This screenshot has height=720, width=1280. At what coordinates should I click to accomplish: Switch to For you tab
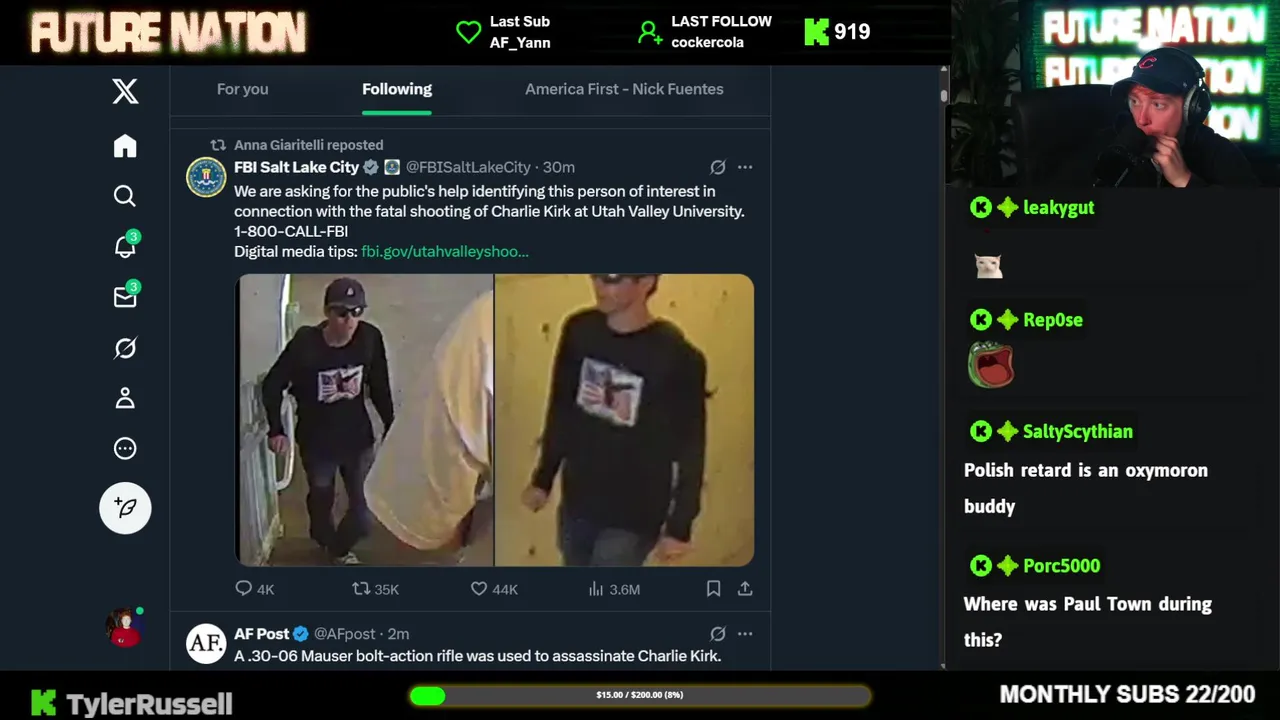[242, 89]
